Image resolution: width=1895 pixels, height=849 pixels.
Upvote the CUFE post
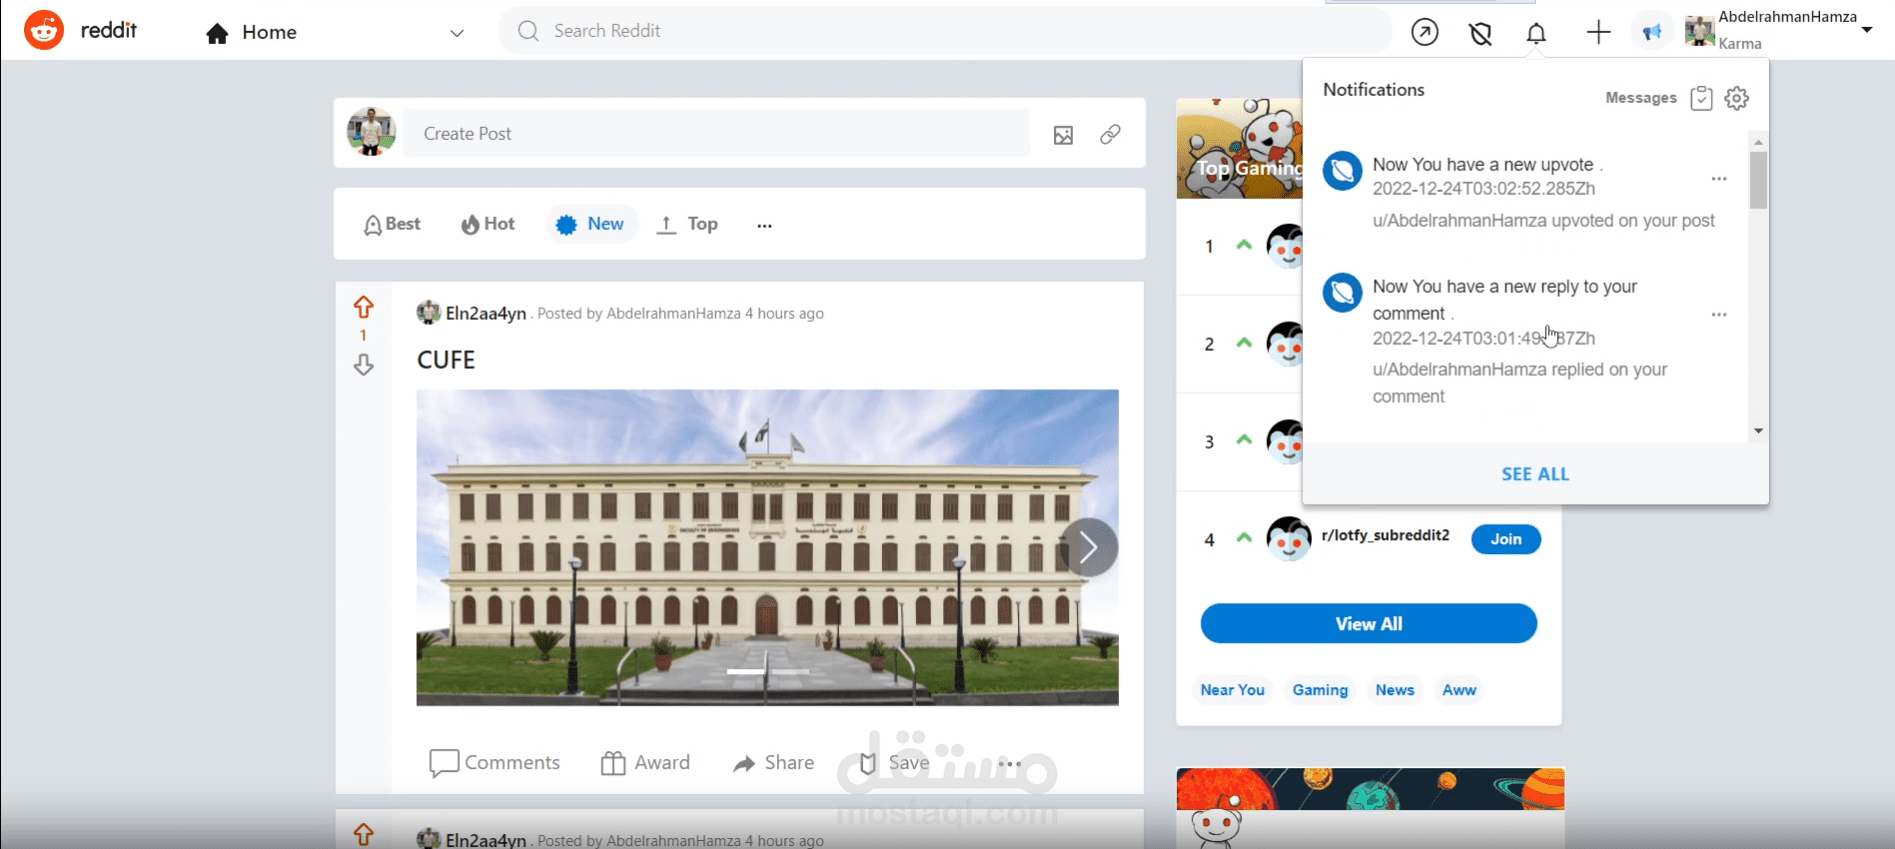363,306
